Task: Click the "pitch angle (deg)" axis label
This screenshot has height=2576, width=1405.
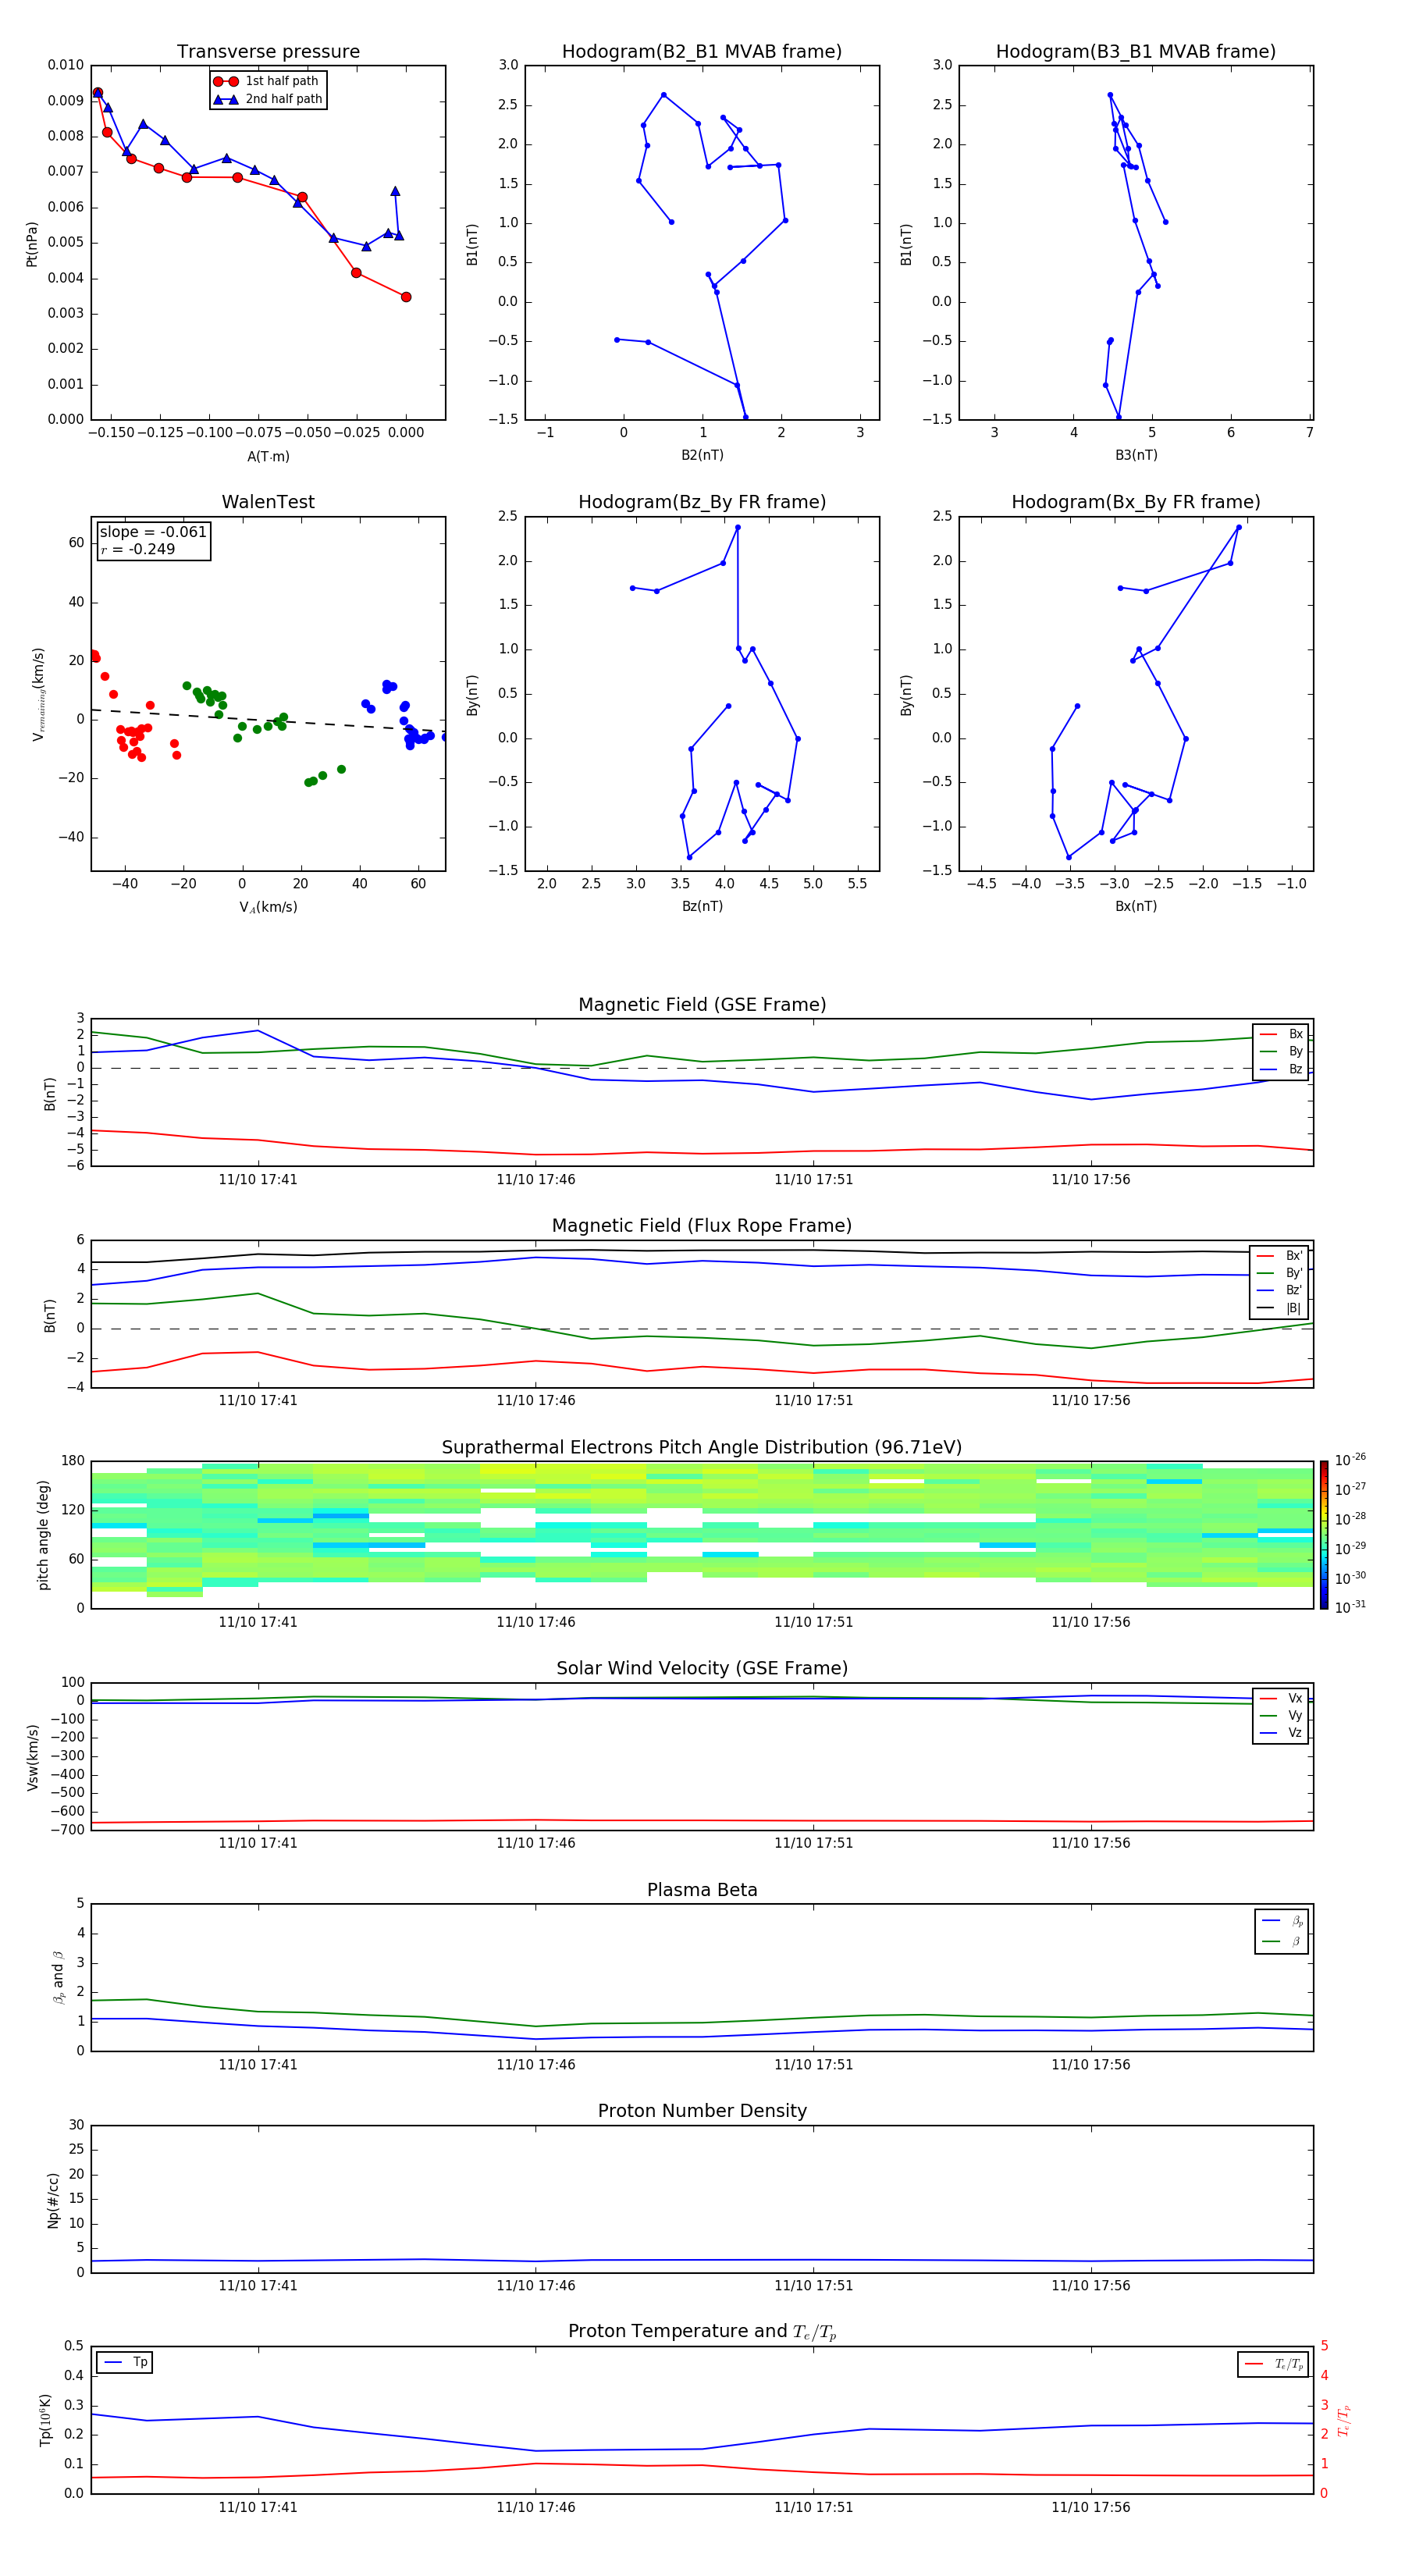Action: 43,1535
